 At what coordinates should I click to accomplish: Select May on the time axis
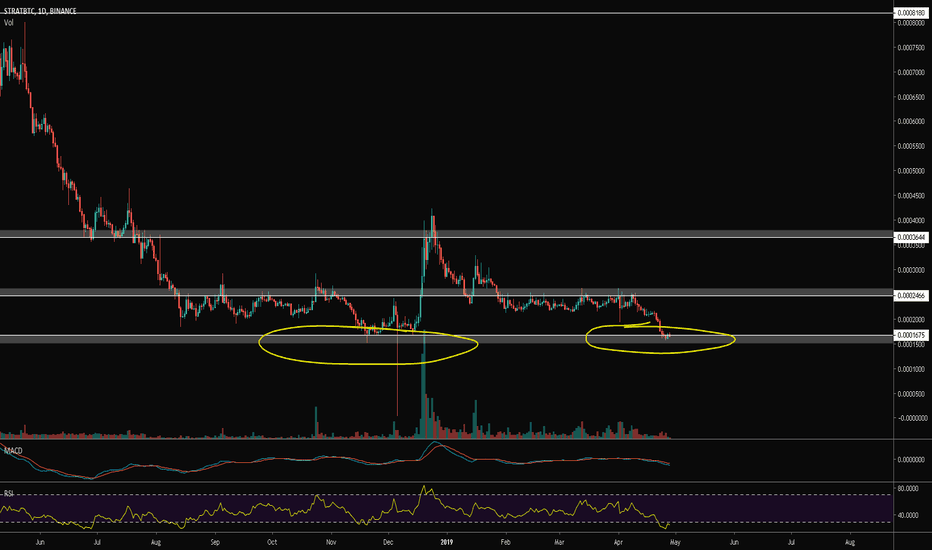(675, 542)
